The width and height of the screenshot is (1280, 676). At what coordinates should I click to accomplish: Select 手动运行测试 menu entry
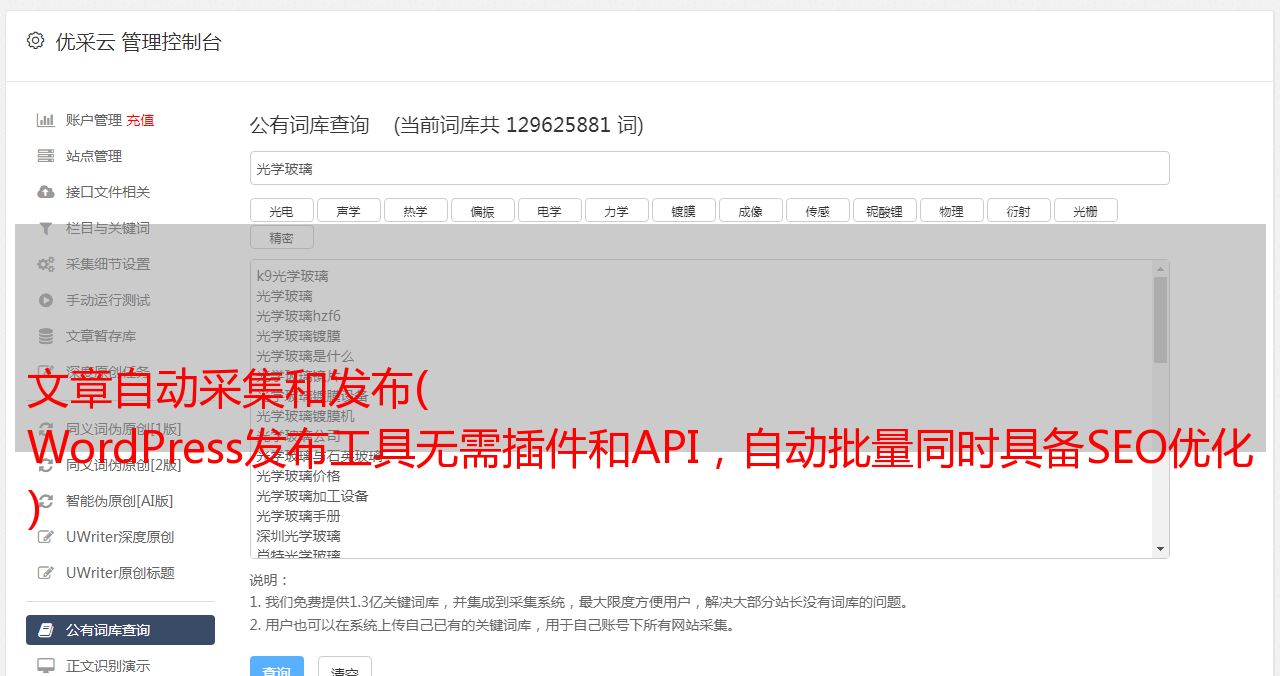(108, 300)
